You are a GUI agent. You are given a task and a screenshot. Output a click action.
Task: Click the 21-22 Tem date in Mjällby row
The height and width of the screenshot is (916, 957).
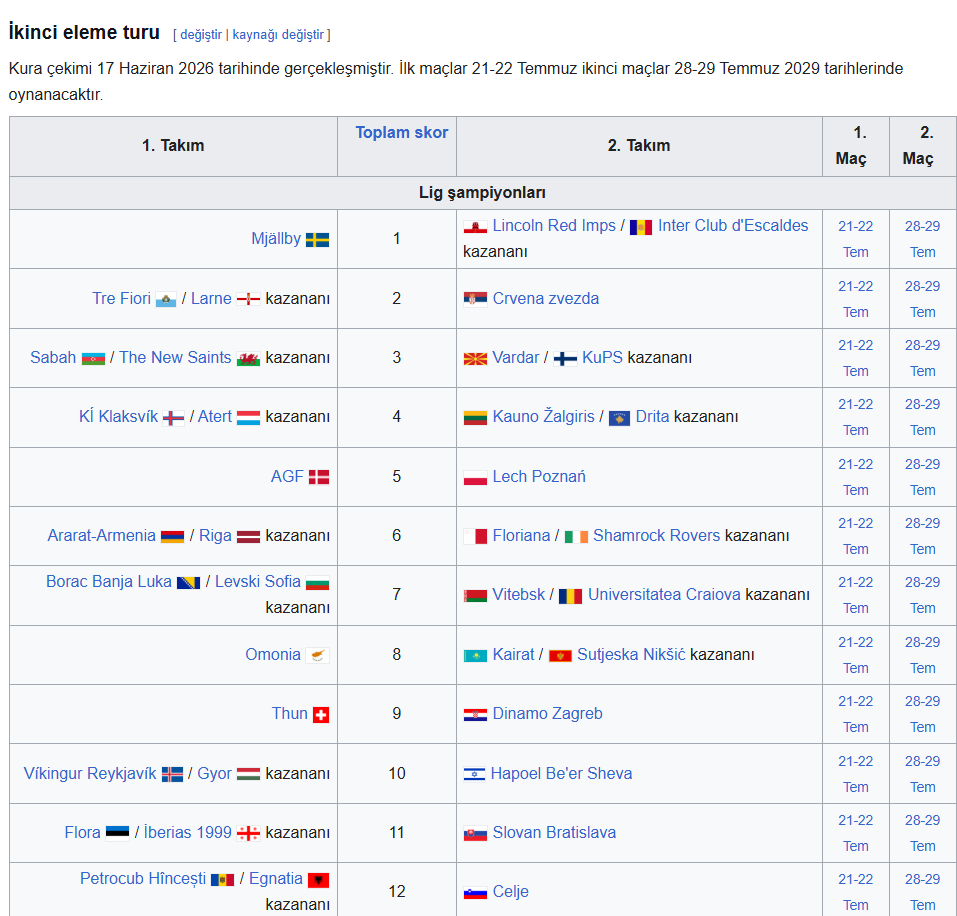coord(855,239)
